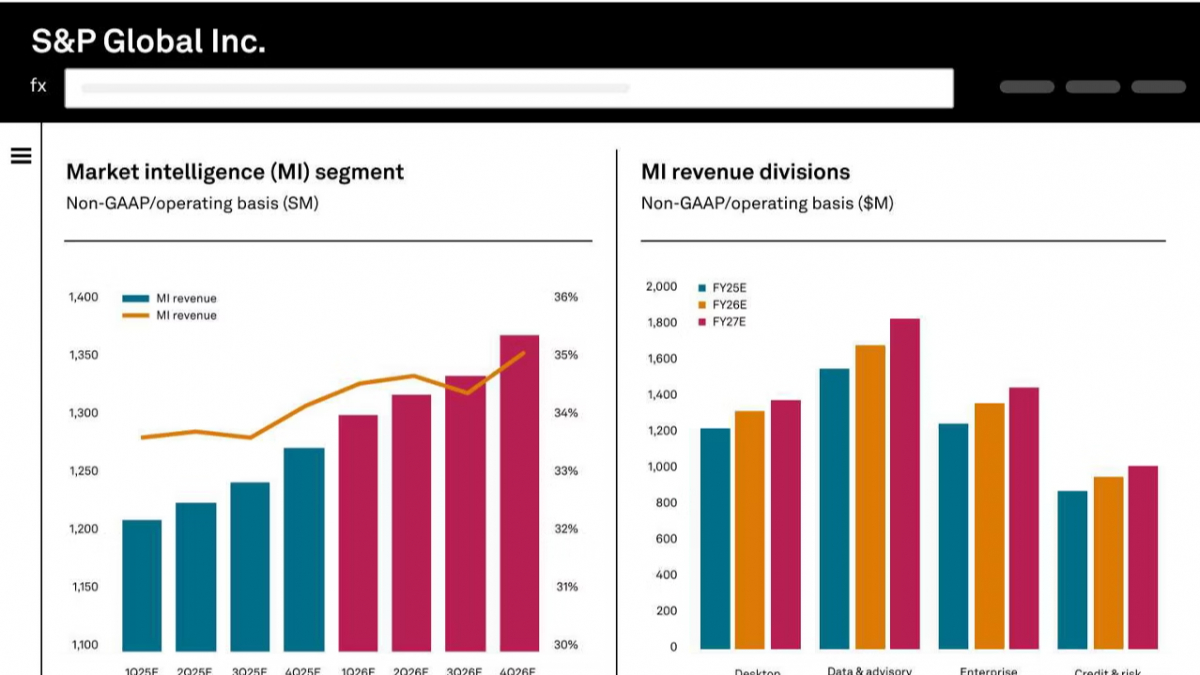1200x675 pixels.
Task: Click the 400 axis value
Action: point(667,575)
